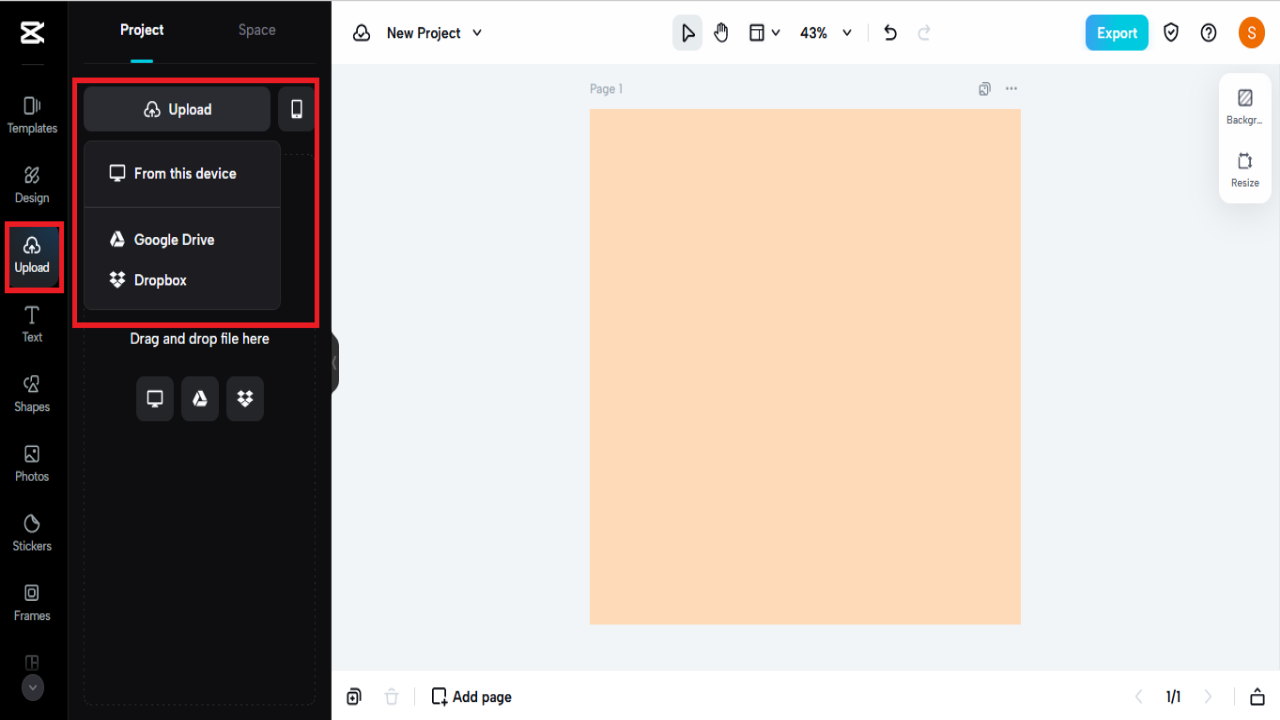Open the page view layout dropdown

point(763,32)
